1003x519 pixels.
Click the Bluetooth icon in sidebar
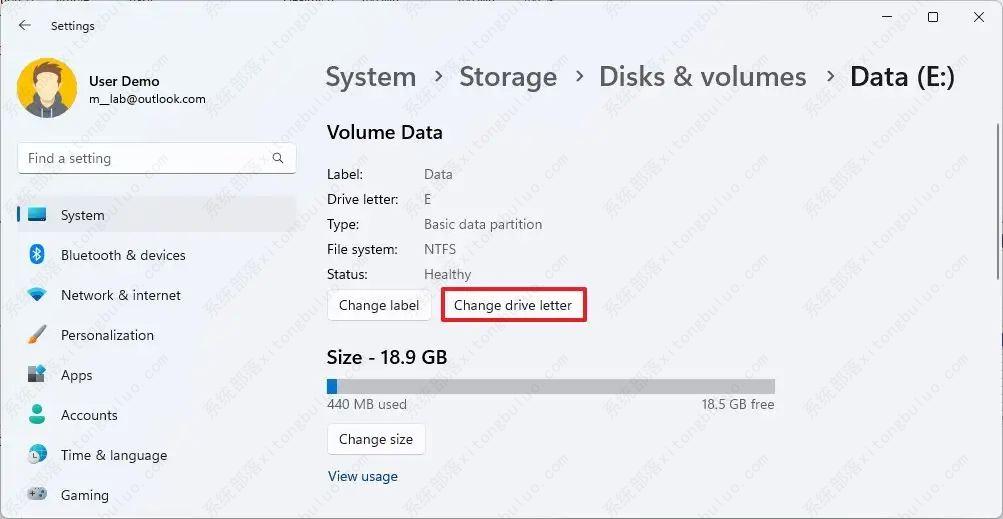38,255
